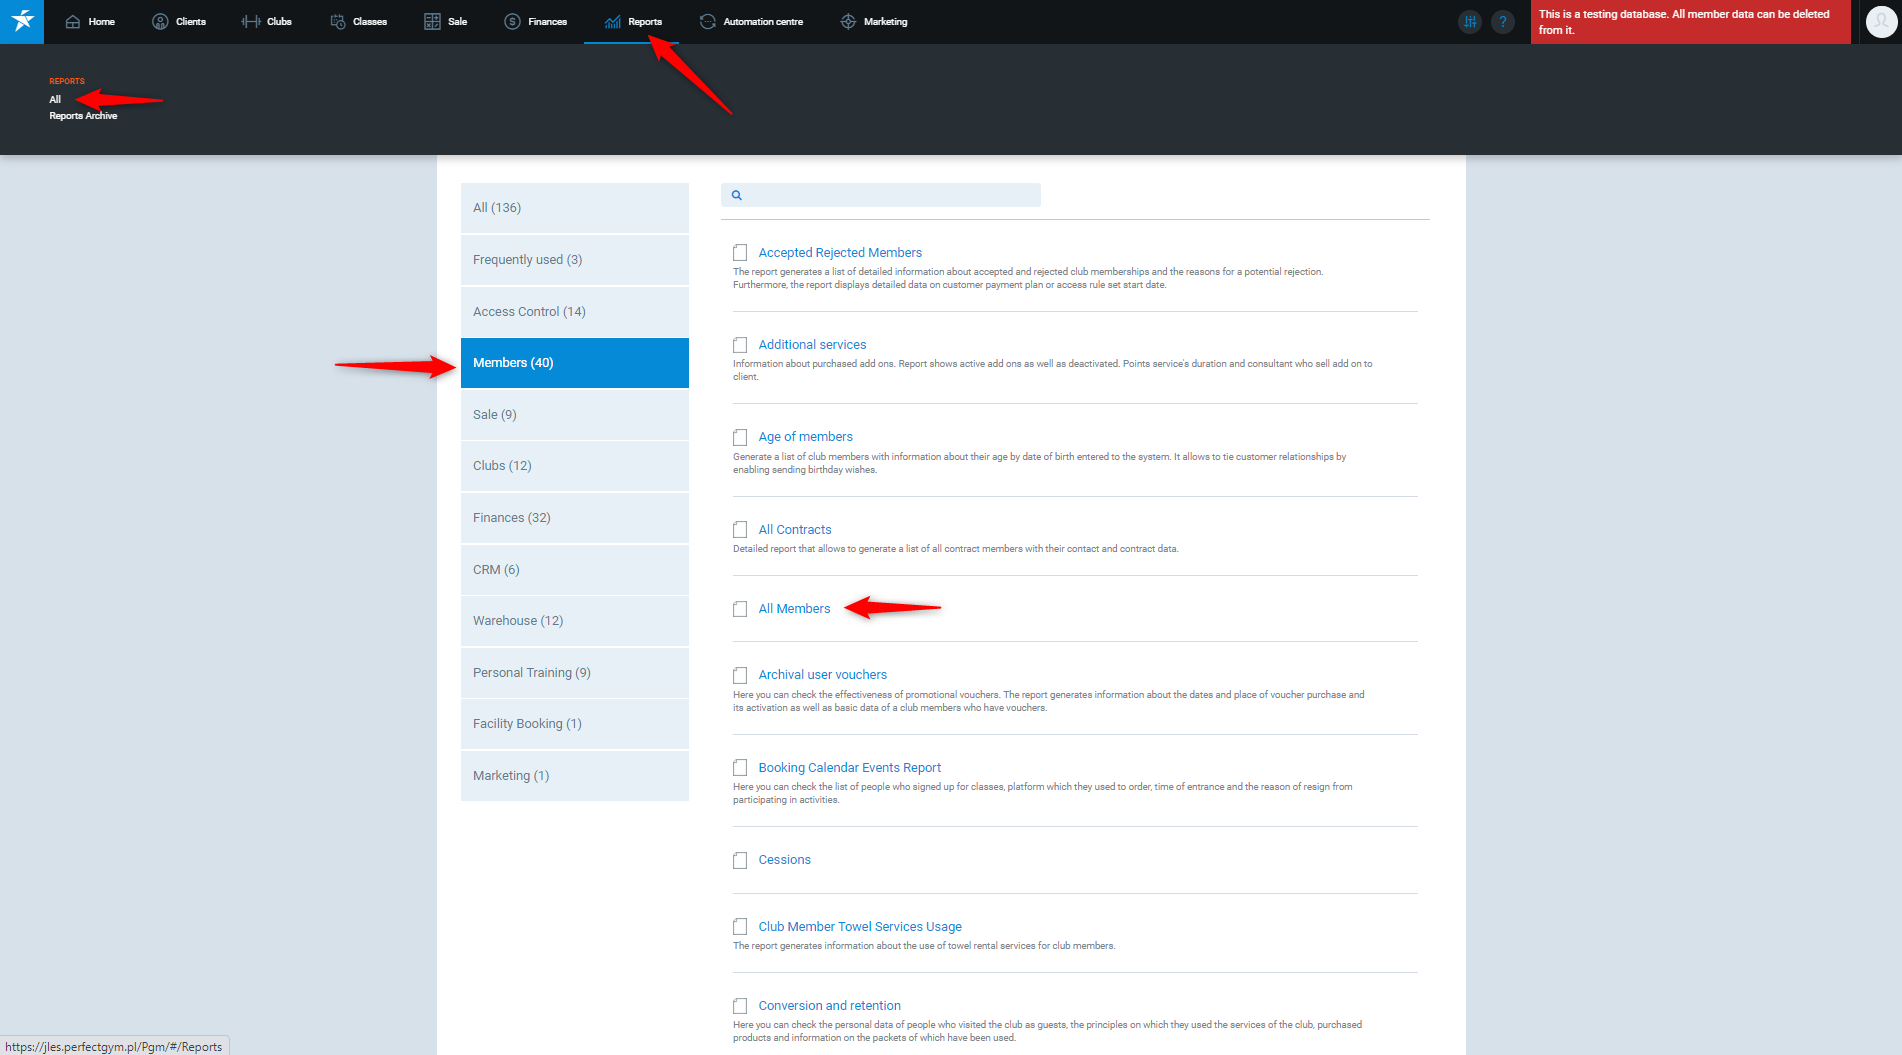Open the Automation centre menu
1902x1055 pixels.
(751, 22)
